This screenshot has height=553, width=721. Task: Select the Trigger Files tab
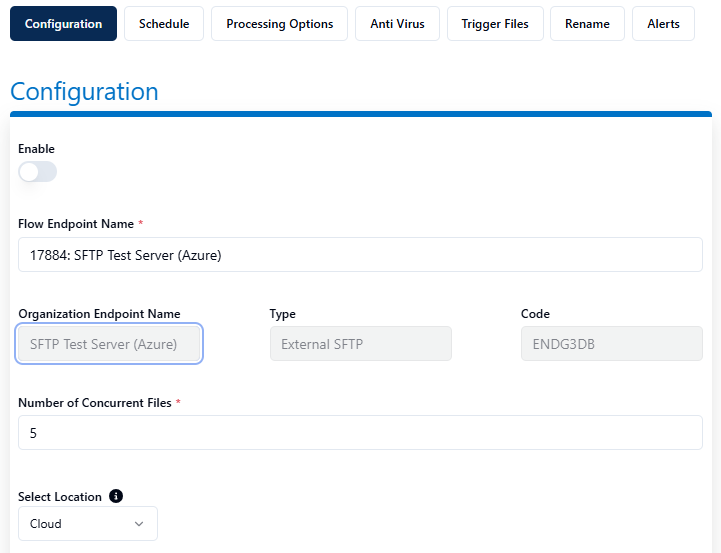[x=495, y=24]
